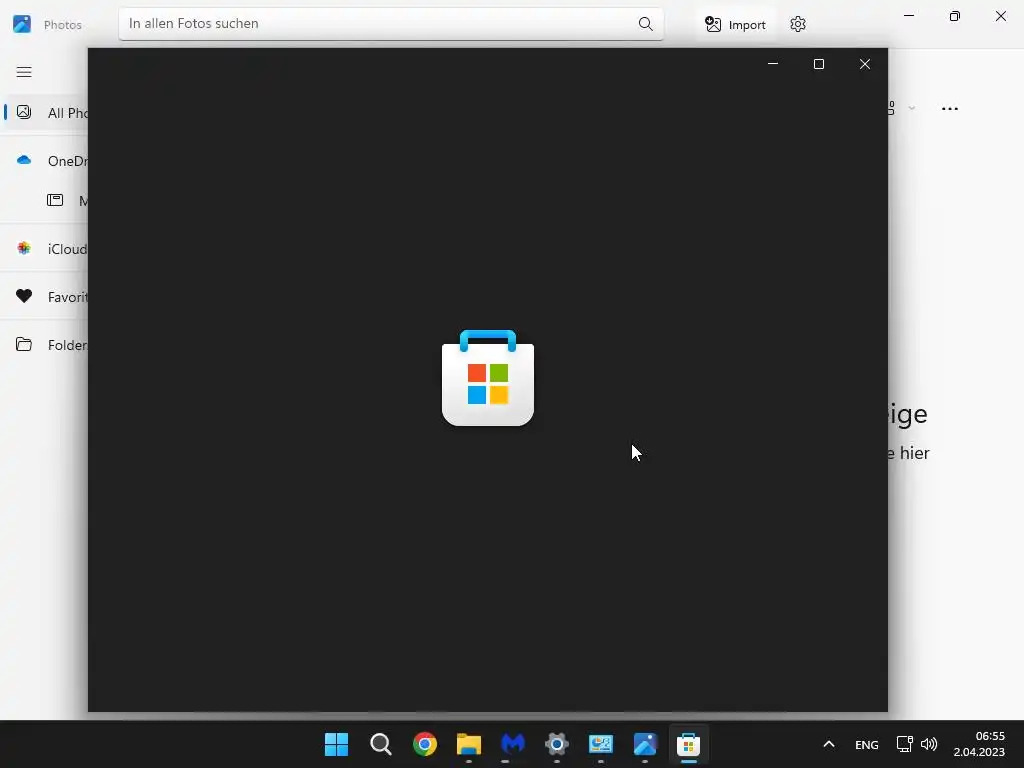Open Malwarebytes from taskbar

tap(513, 744)
